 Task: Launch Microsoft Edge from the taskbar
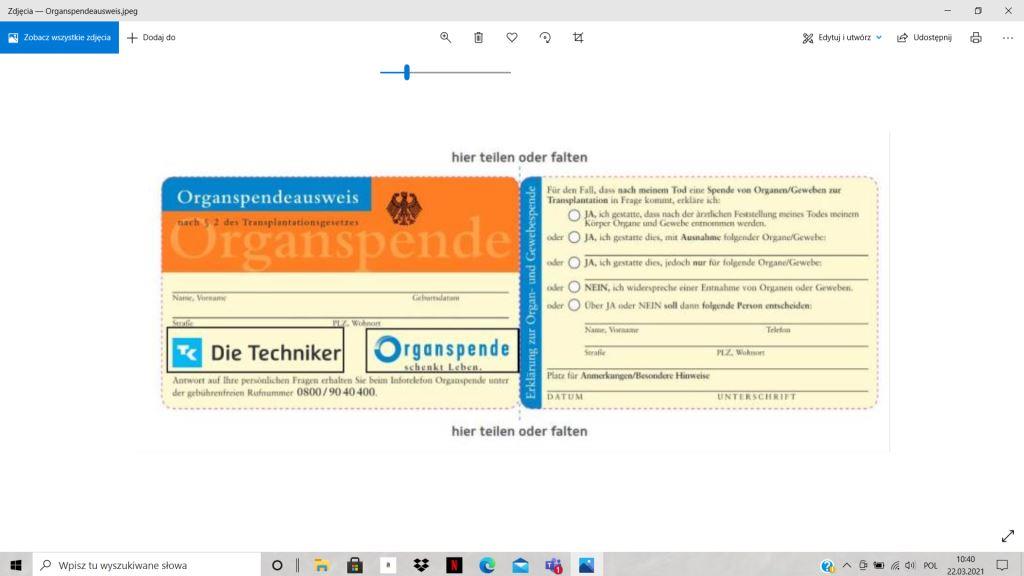point(487,565)
